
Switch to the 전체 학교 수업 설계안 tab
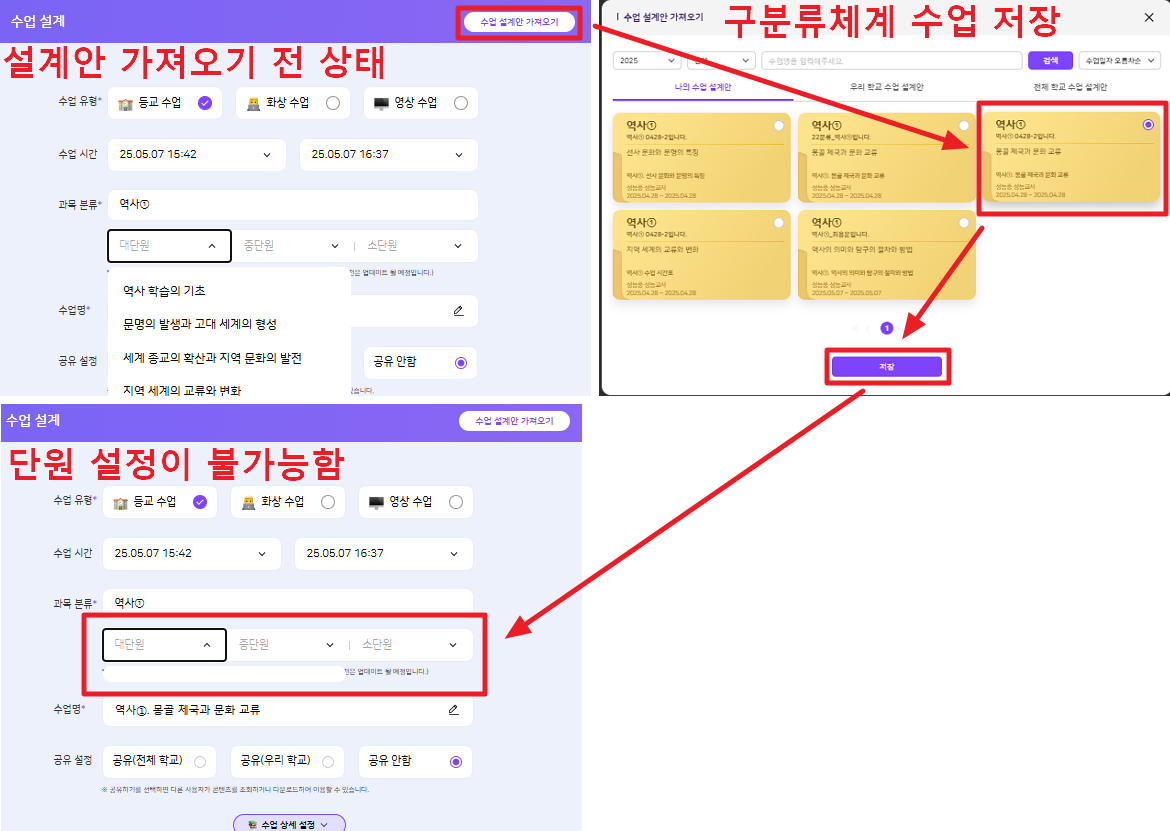[x=1070, y=87]
